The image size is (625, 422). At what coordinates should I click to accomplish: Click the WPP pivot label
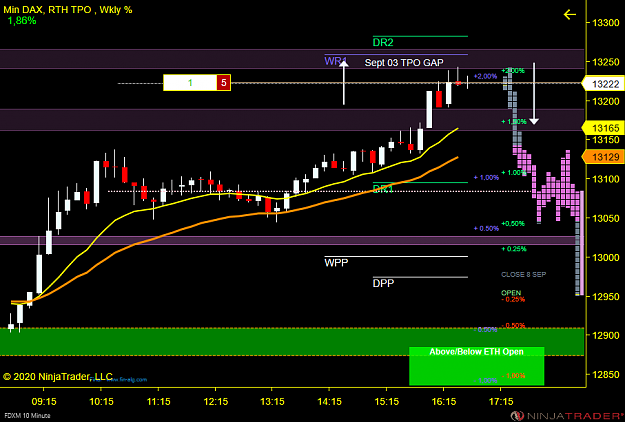[336, 262]
